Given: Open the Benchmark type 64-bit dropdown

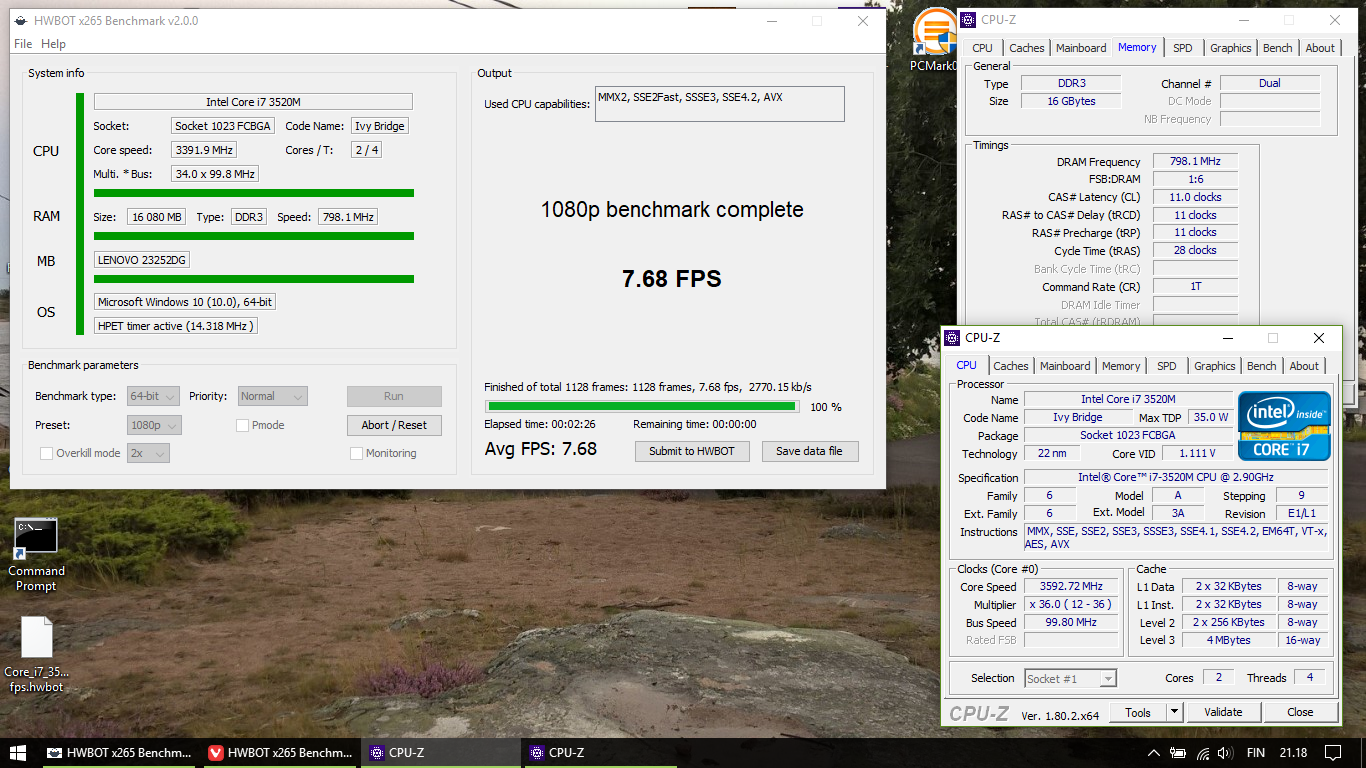Looking at the screenshot, I should coord(155,396).
